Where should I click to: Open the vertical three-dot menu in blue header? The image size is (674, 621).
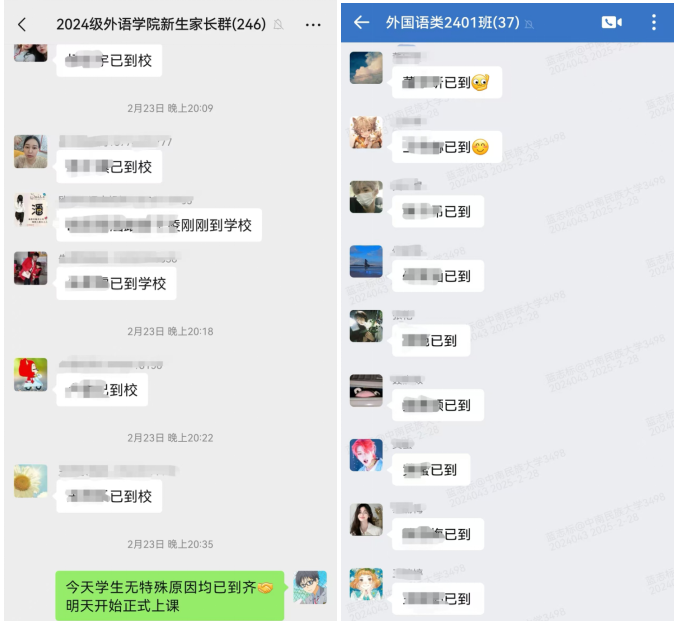click(654, 22)
